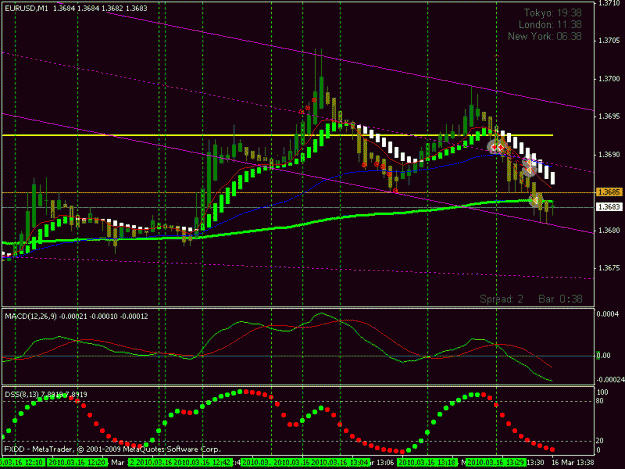Select the white 1.3683 current price tag
This screenshot has width=625, height=469.
click(x=609, y=207)
